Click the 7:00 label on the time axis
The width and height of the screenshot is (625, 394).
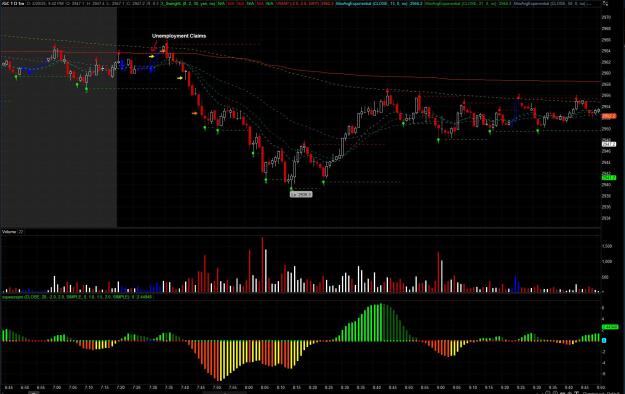point(57,387)
